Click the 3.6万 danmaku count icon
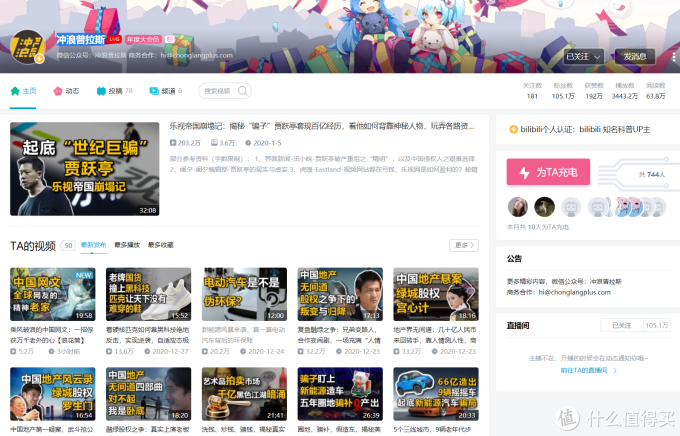Image resolution: width=680 pixels, height=436 pixels. click(x=214, y=143)
